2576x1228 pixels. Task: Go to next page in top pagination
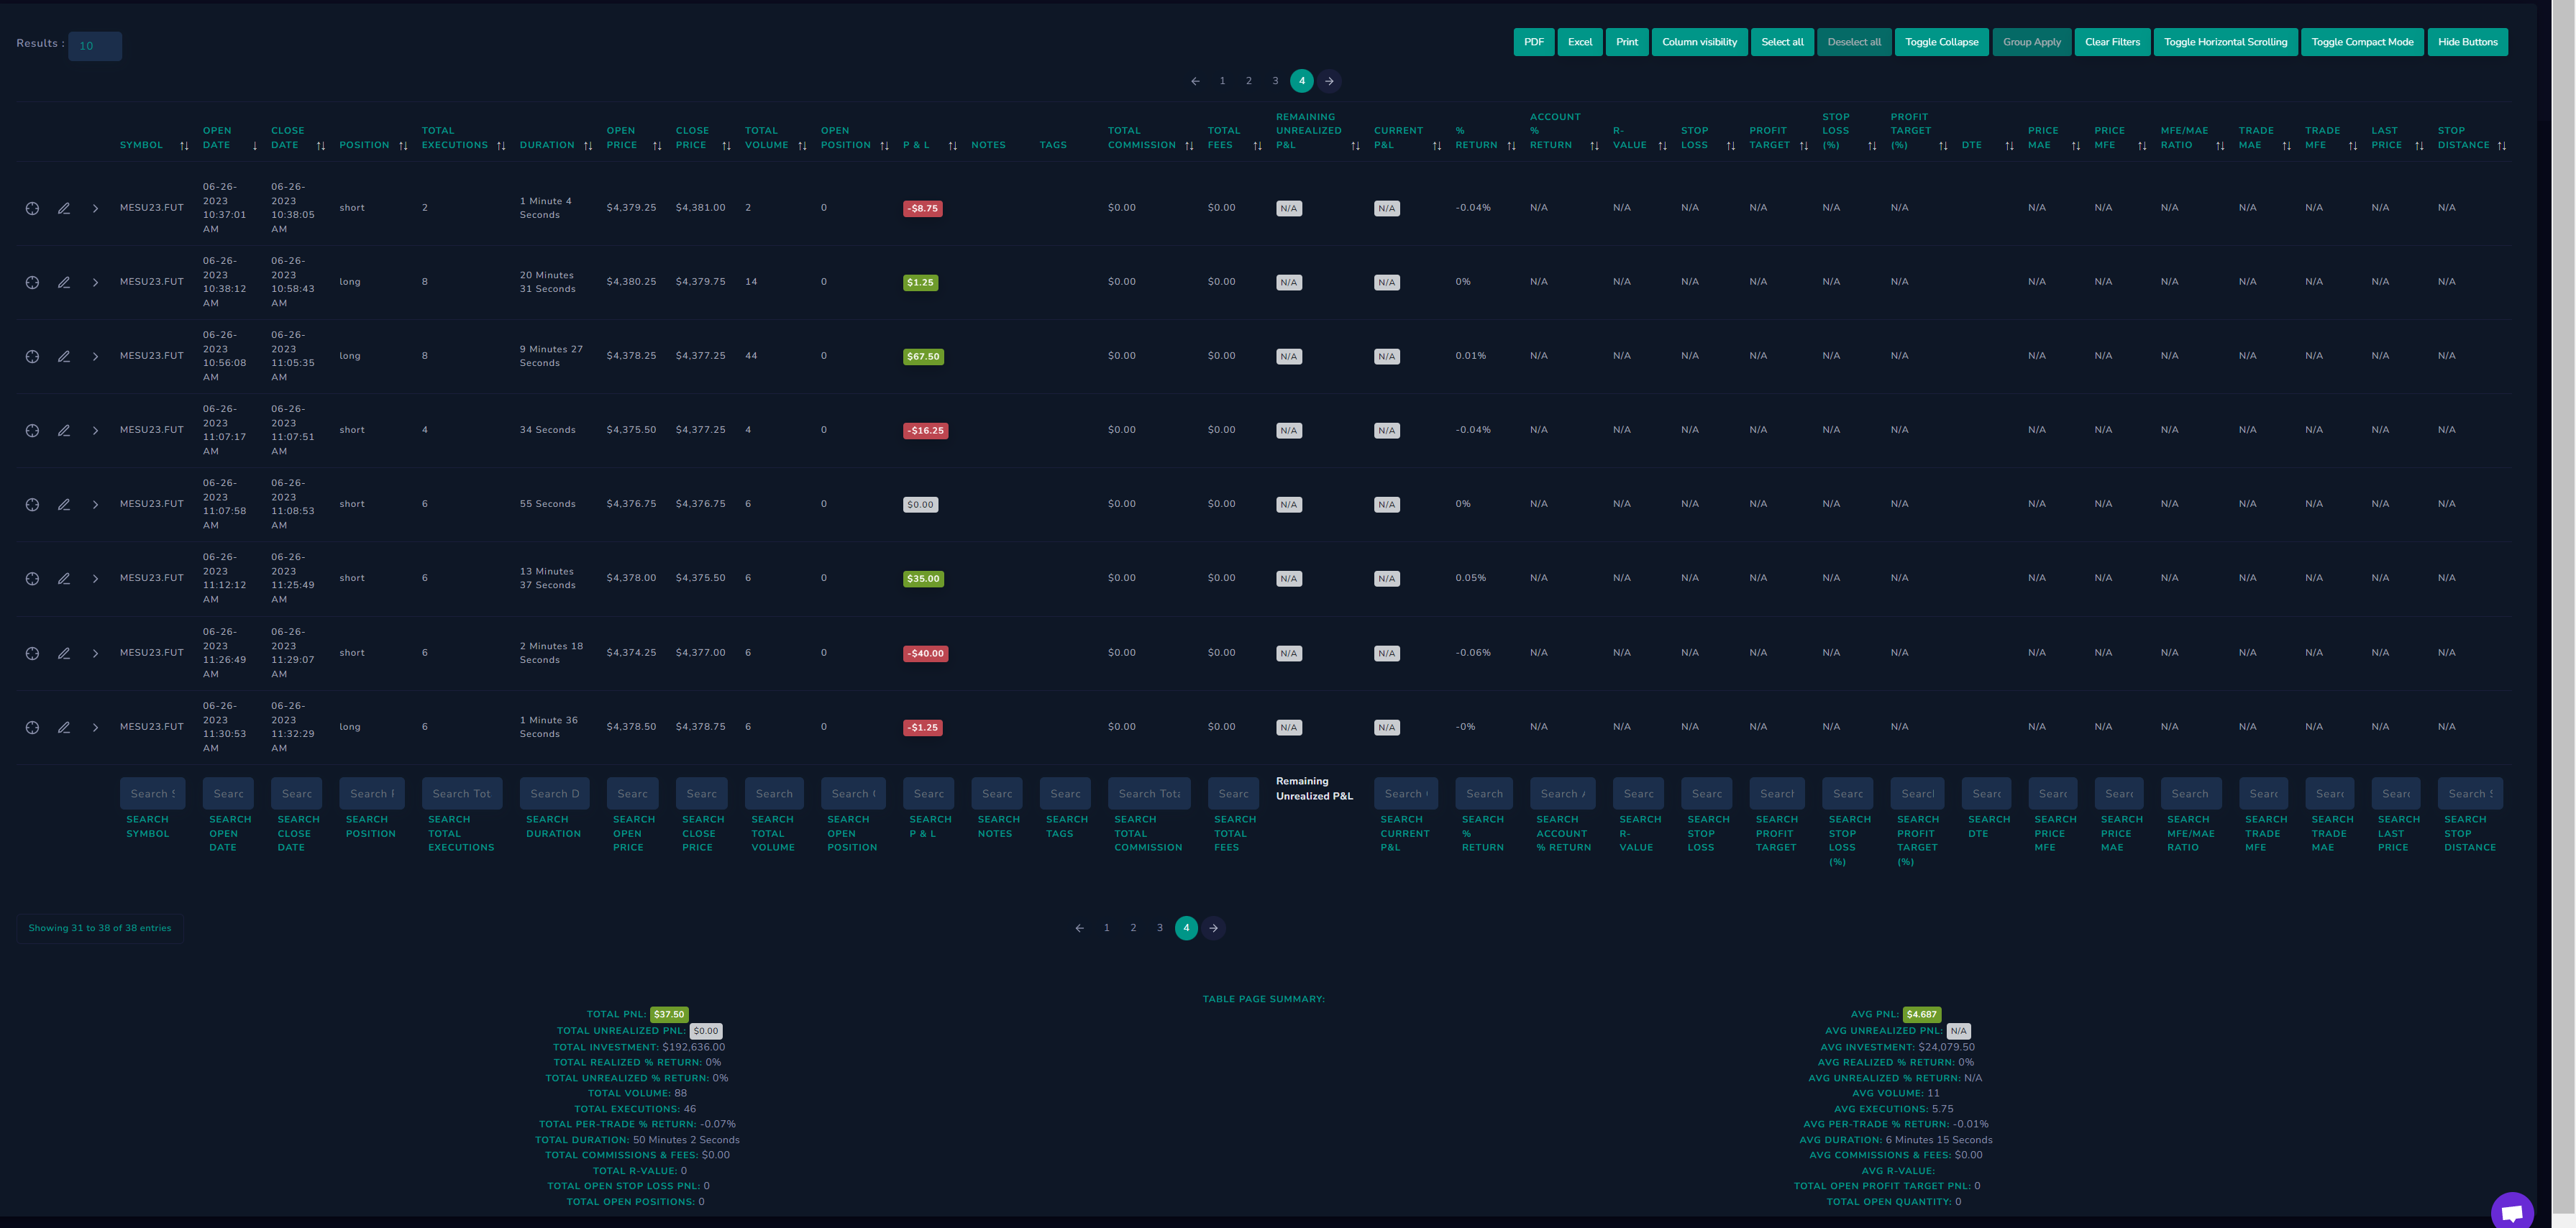click(x=1329, y=81)
